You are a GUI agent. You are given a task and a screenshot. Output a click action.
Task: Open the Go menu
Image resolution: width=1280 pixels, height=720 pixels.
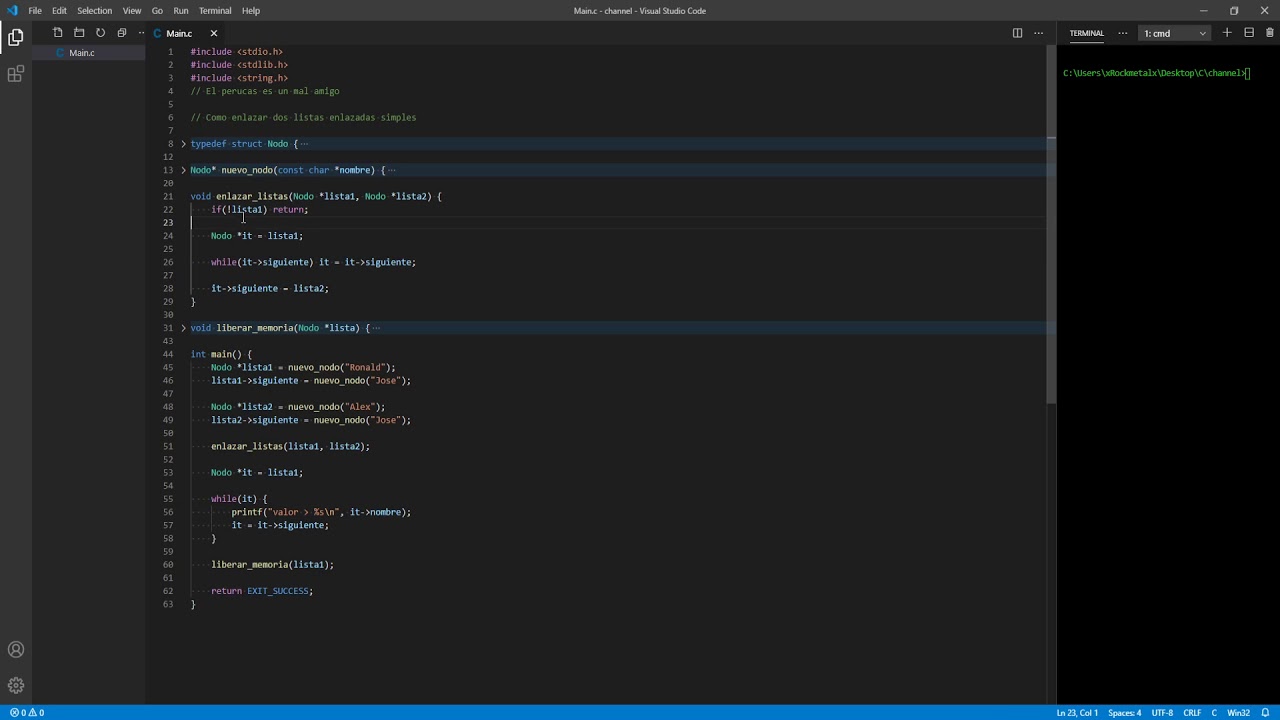click(x=157, y=11)
